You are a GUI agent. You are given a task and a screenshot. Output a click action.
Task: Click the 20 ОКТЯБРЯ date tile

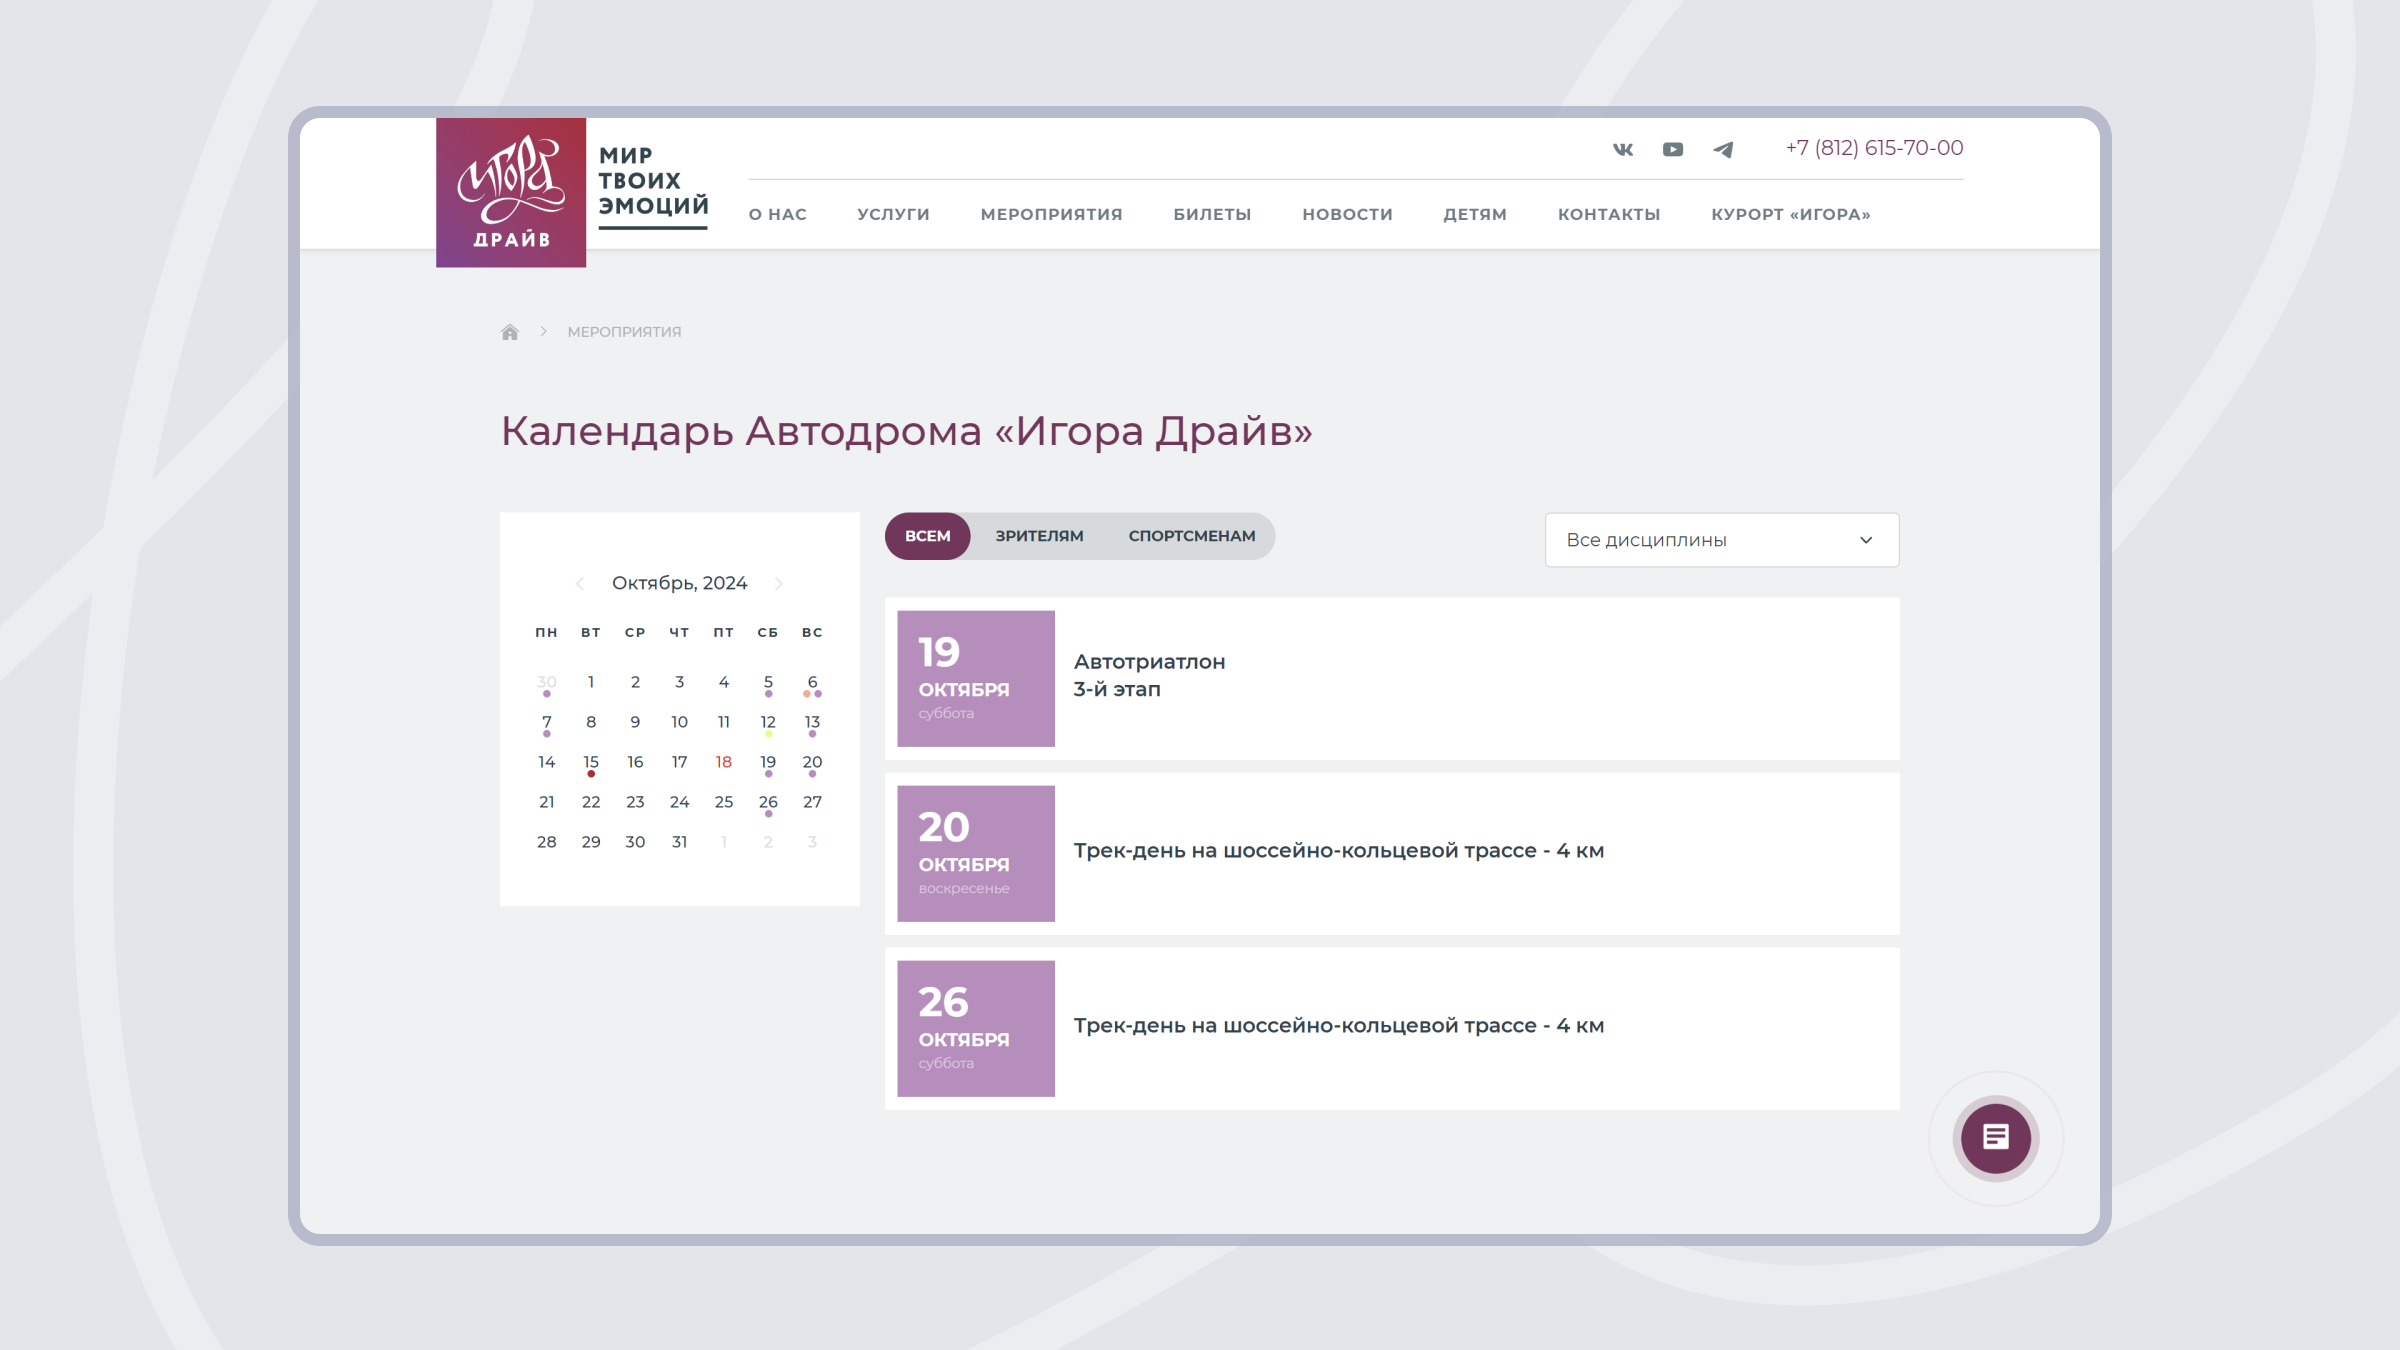tap(976, 853)
